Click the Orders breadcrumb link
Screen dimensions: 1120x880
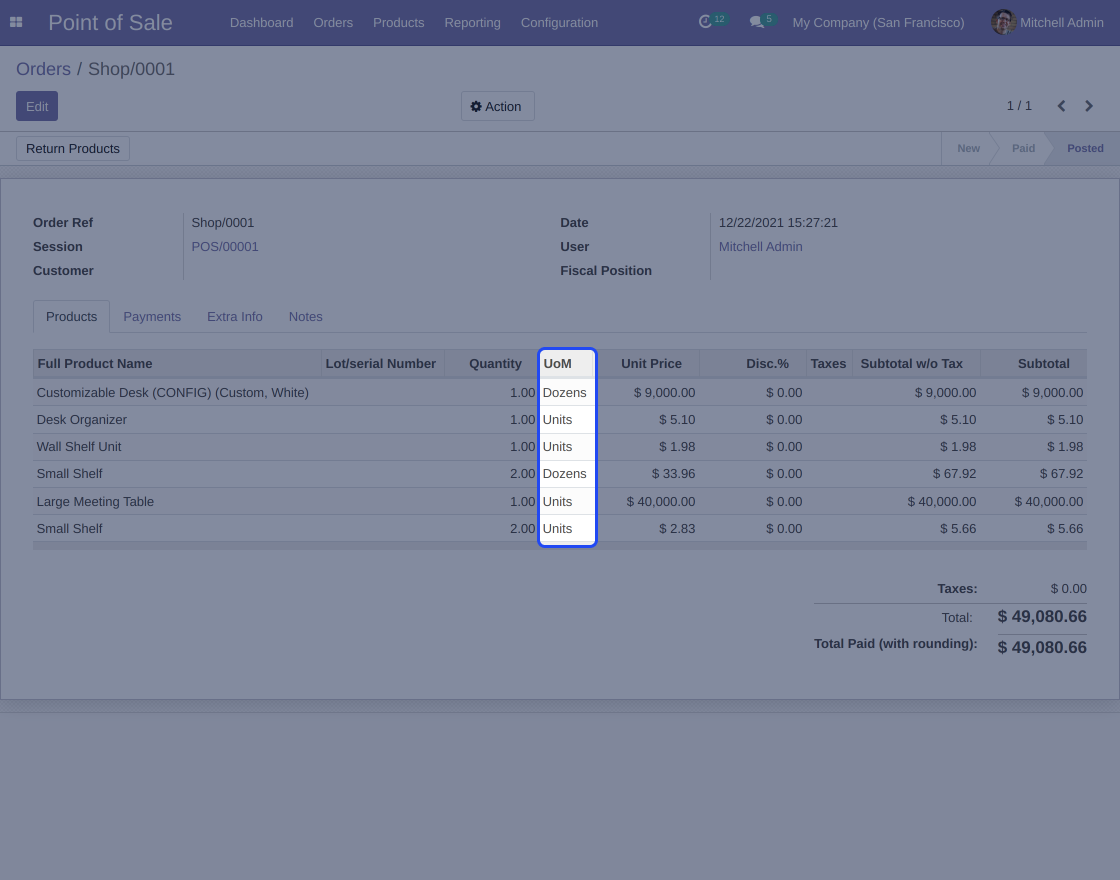43,69
